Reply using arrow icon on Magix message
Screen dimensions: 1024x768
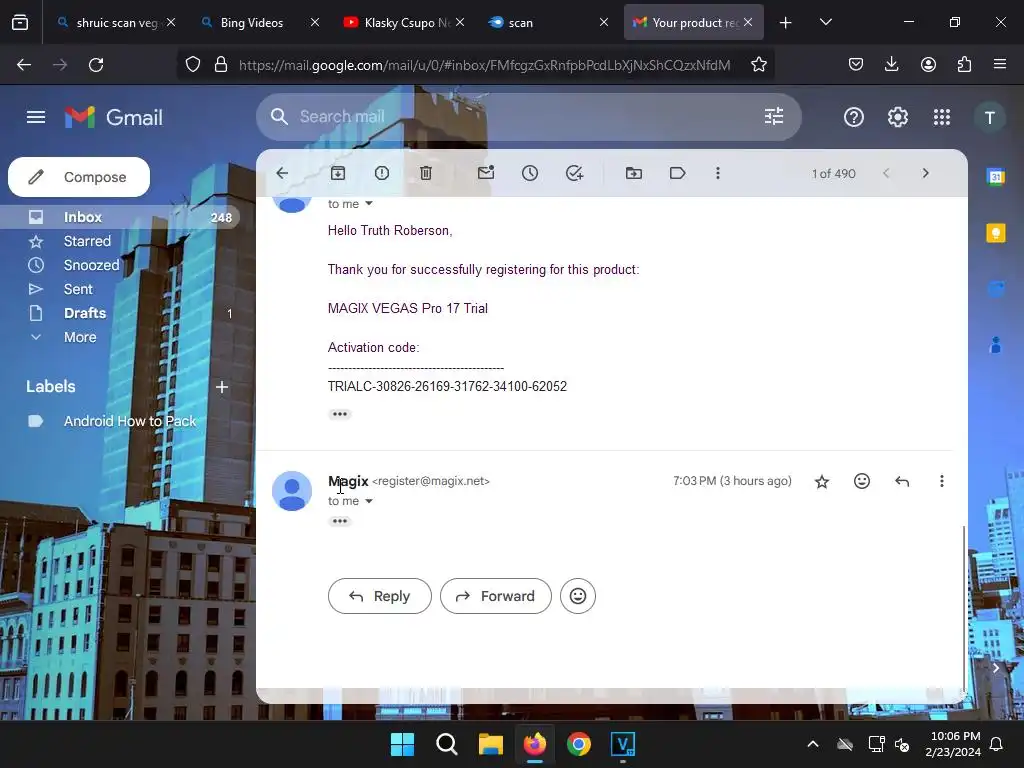(x=902, y=481)
